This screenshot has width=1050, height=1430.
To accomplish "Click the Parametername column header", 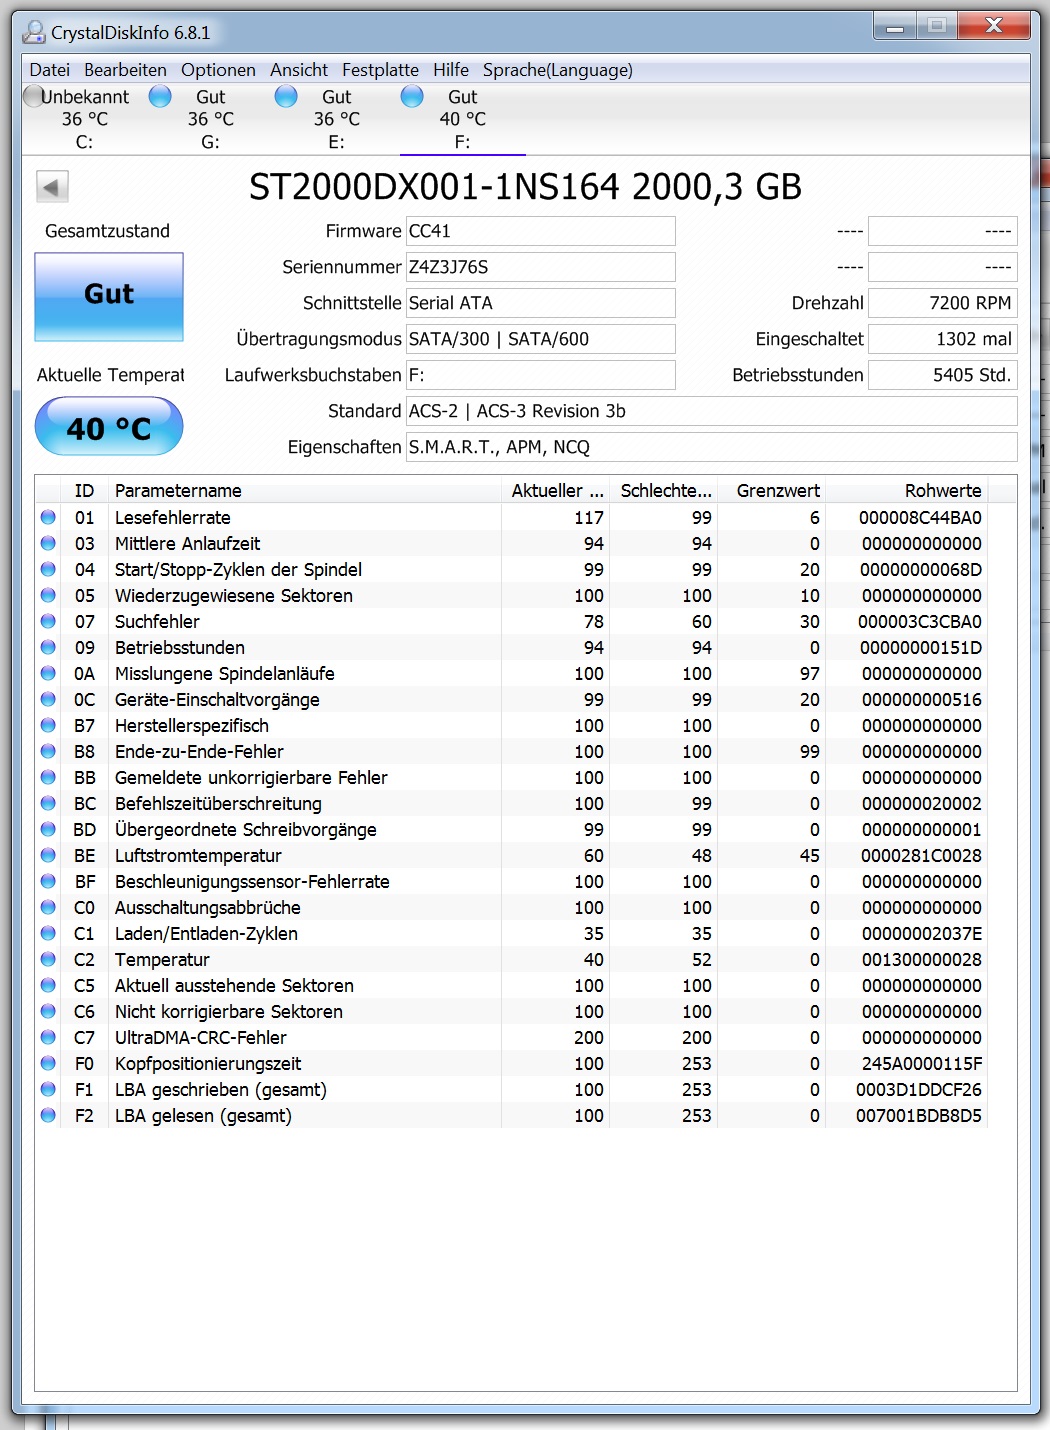I will [304, 491].
